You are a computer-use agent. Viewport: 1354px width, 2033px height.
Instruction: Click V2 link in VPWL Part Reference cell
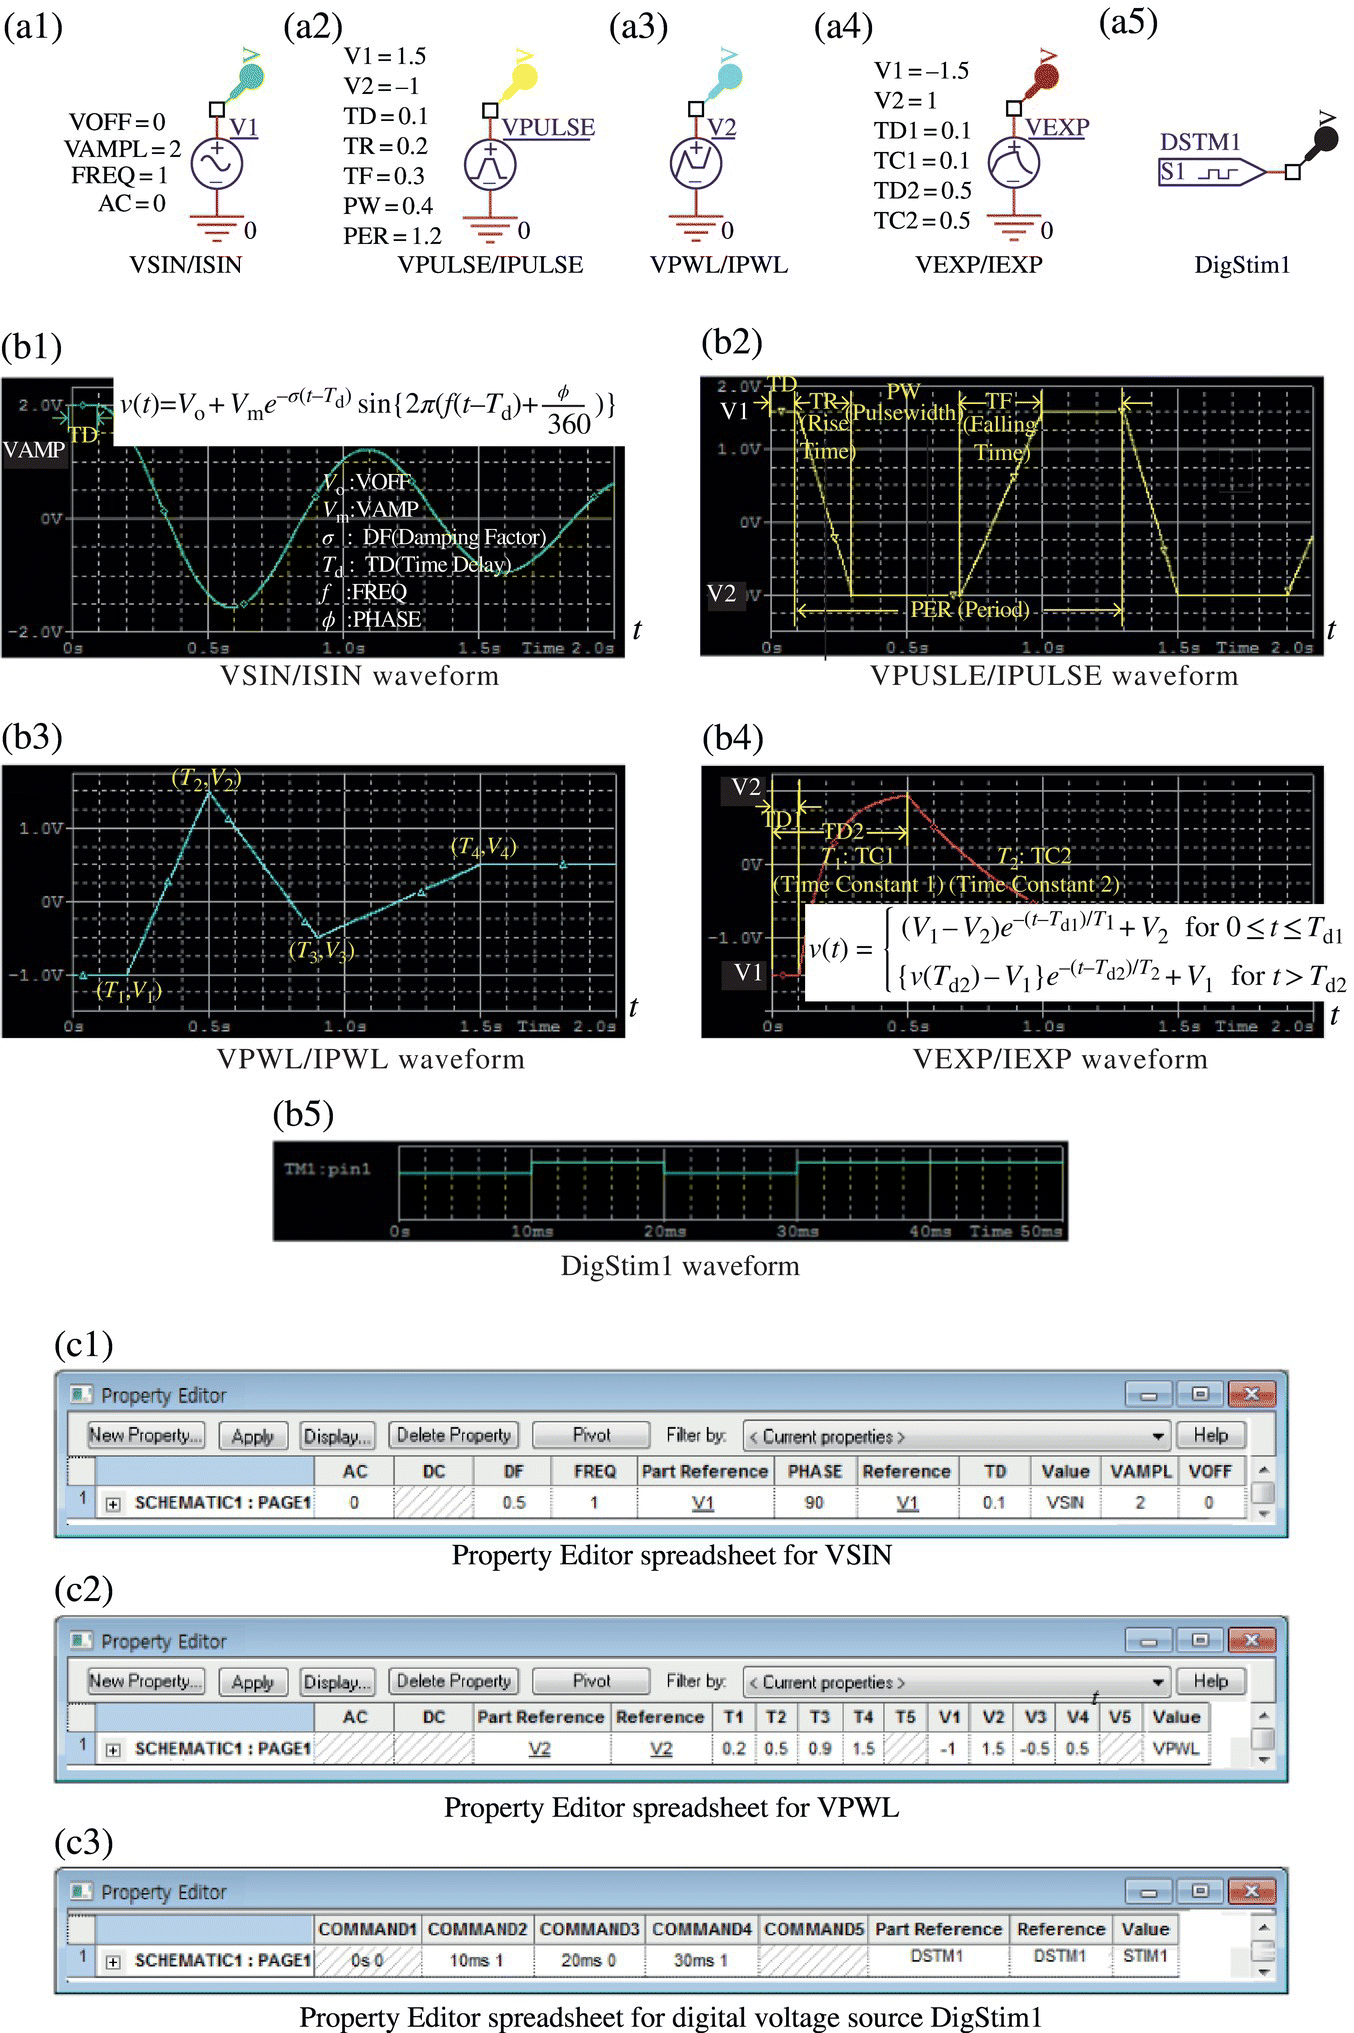(539, 1748)
